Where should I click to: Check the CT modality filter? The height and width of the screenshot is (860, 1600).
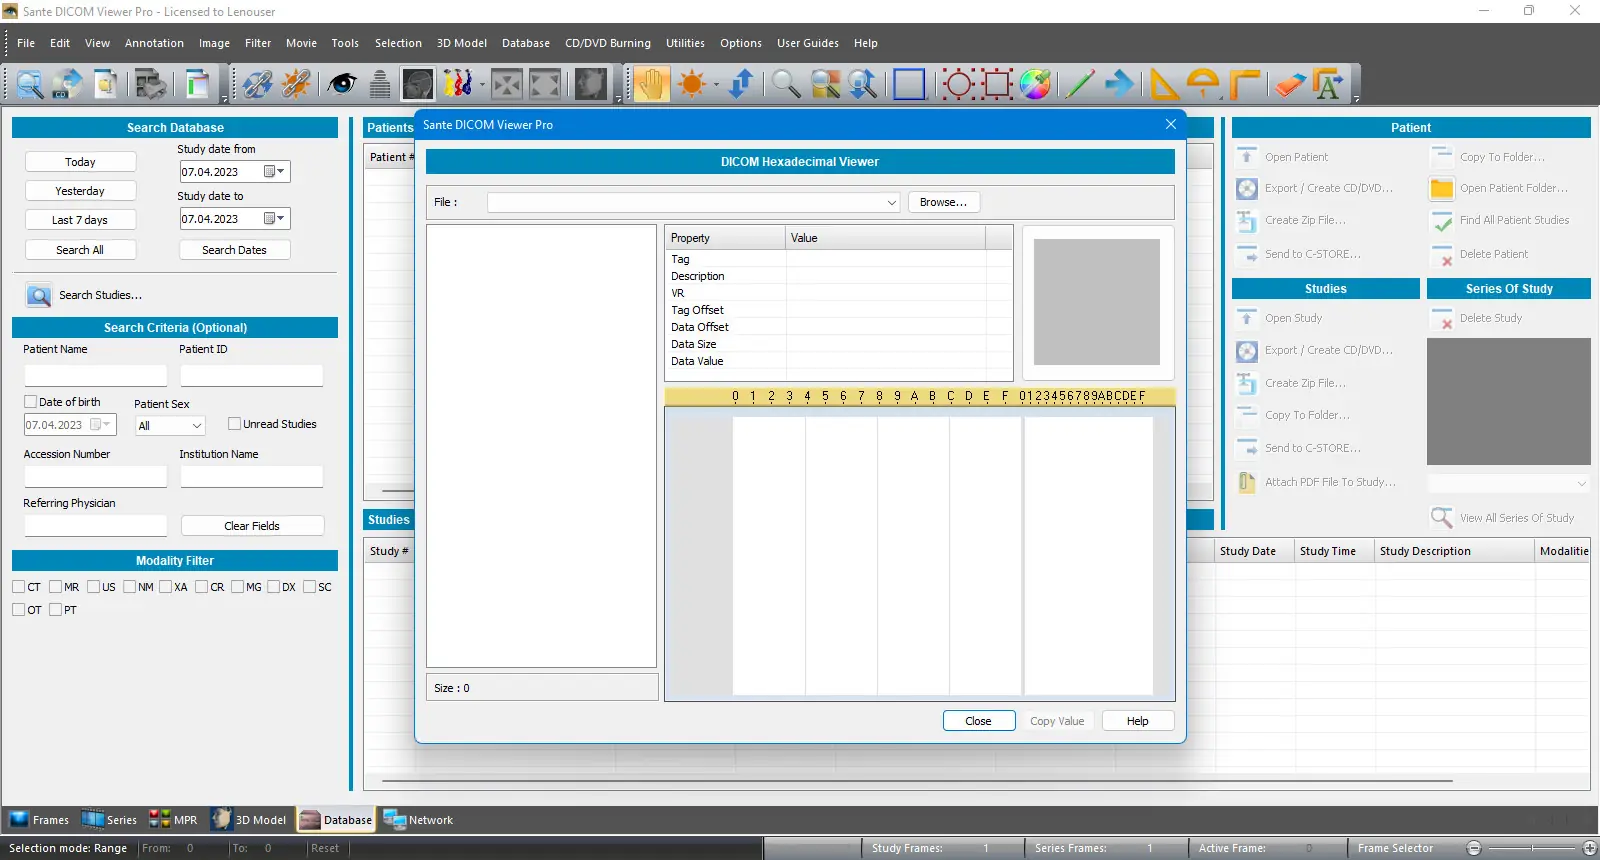(x=19, y=587)
